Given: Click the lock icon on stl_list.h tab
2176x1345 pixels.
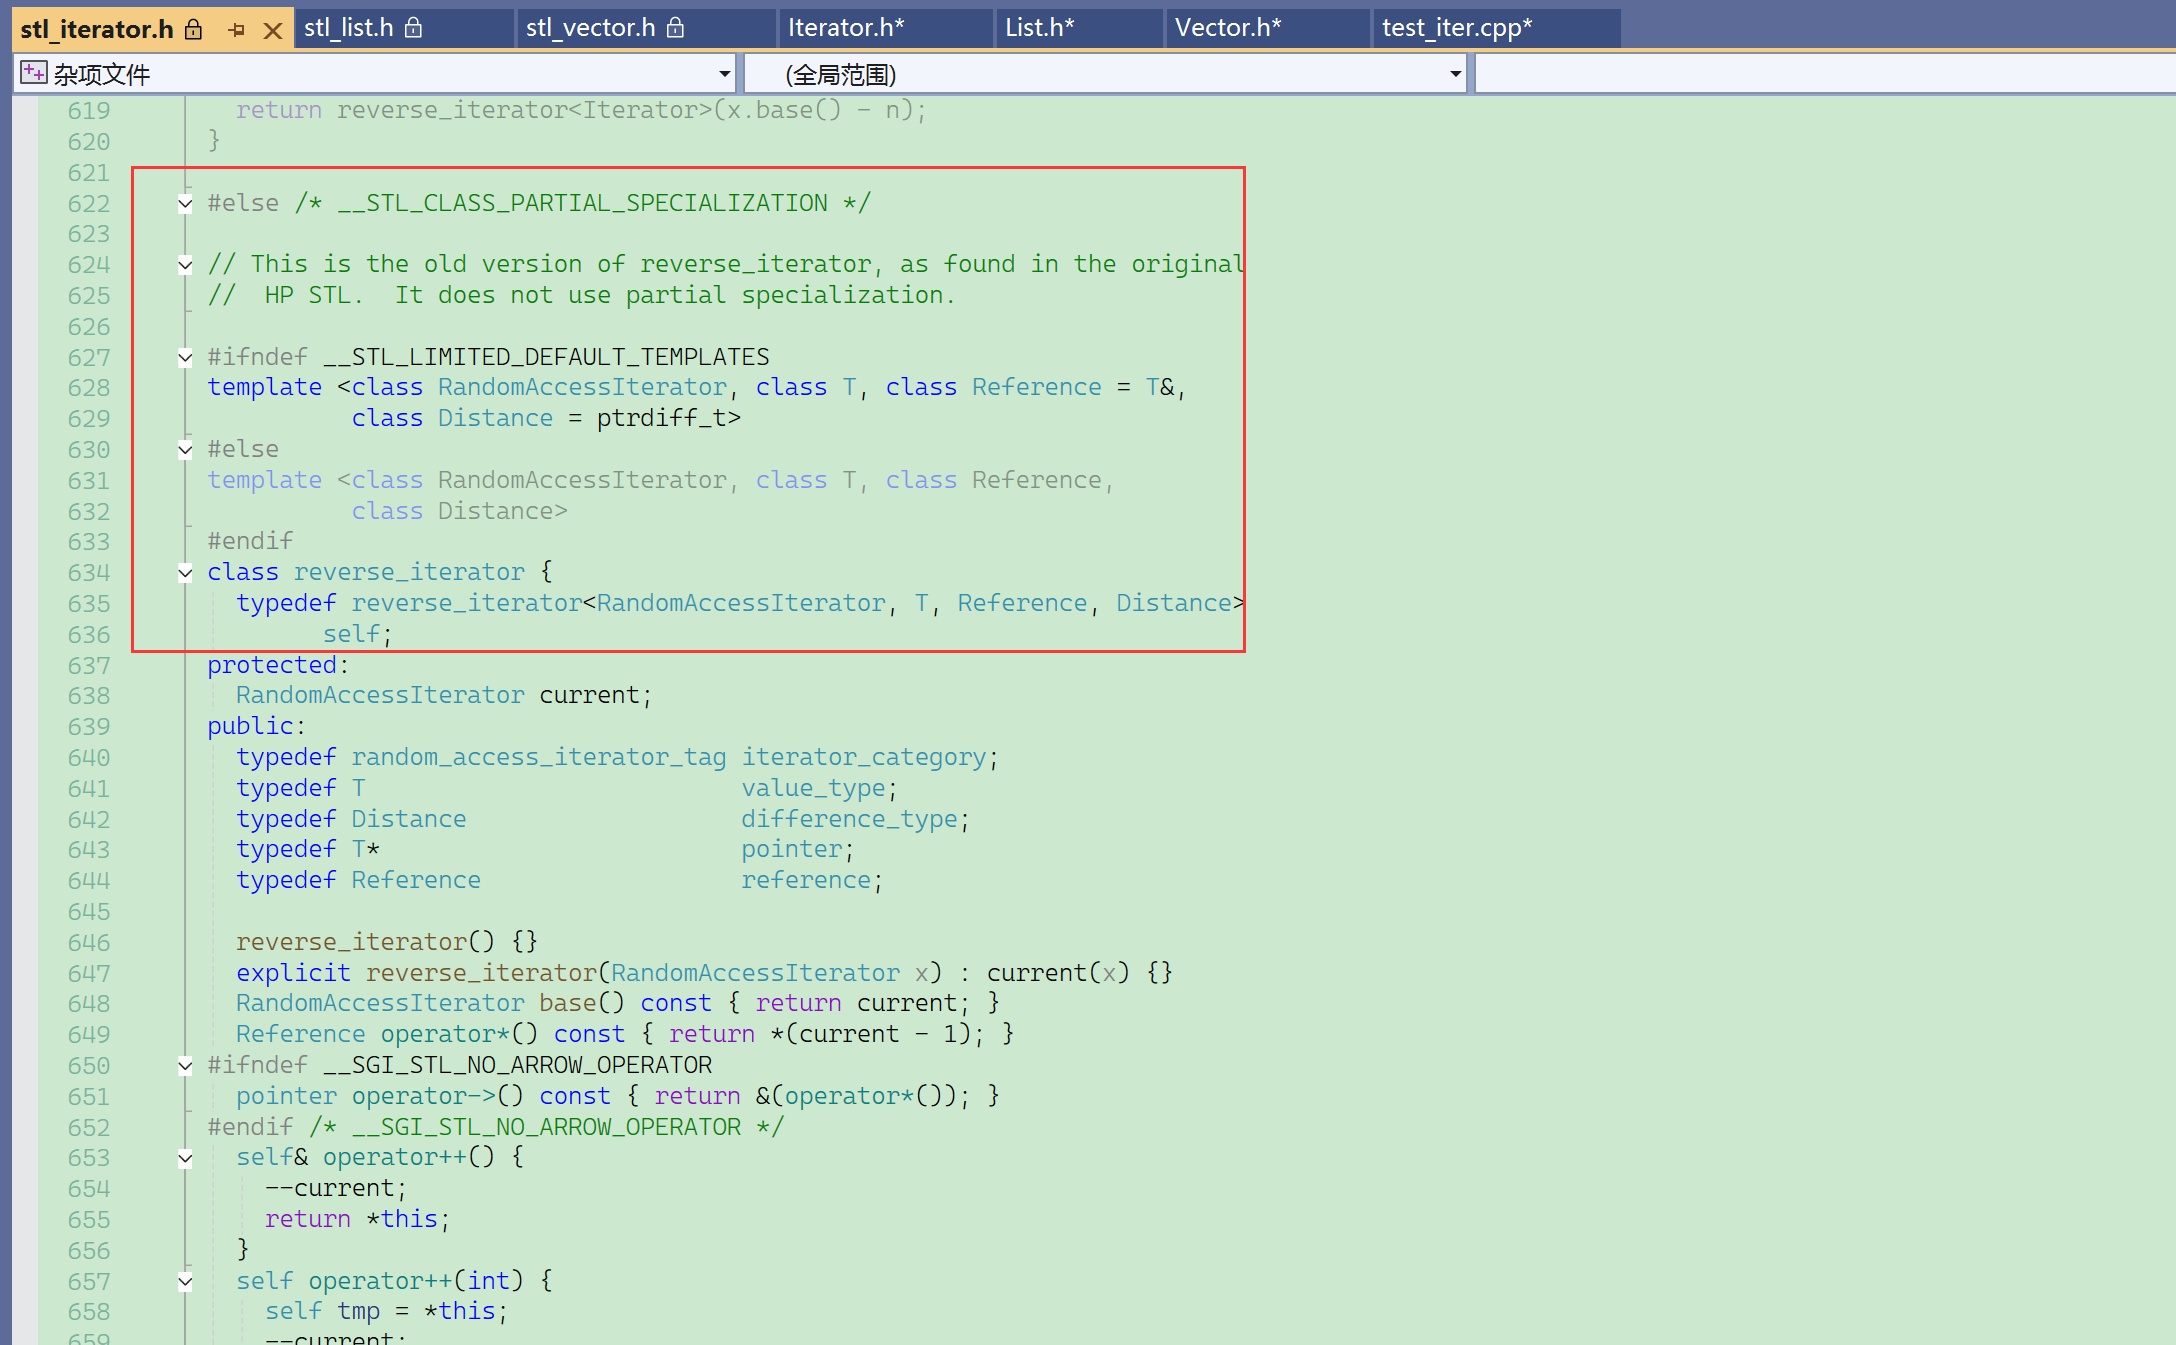Looking at the screenshot, I should 413,28.
